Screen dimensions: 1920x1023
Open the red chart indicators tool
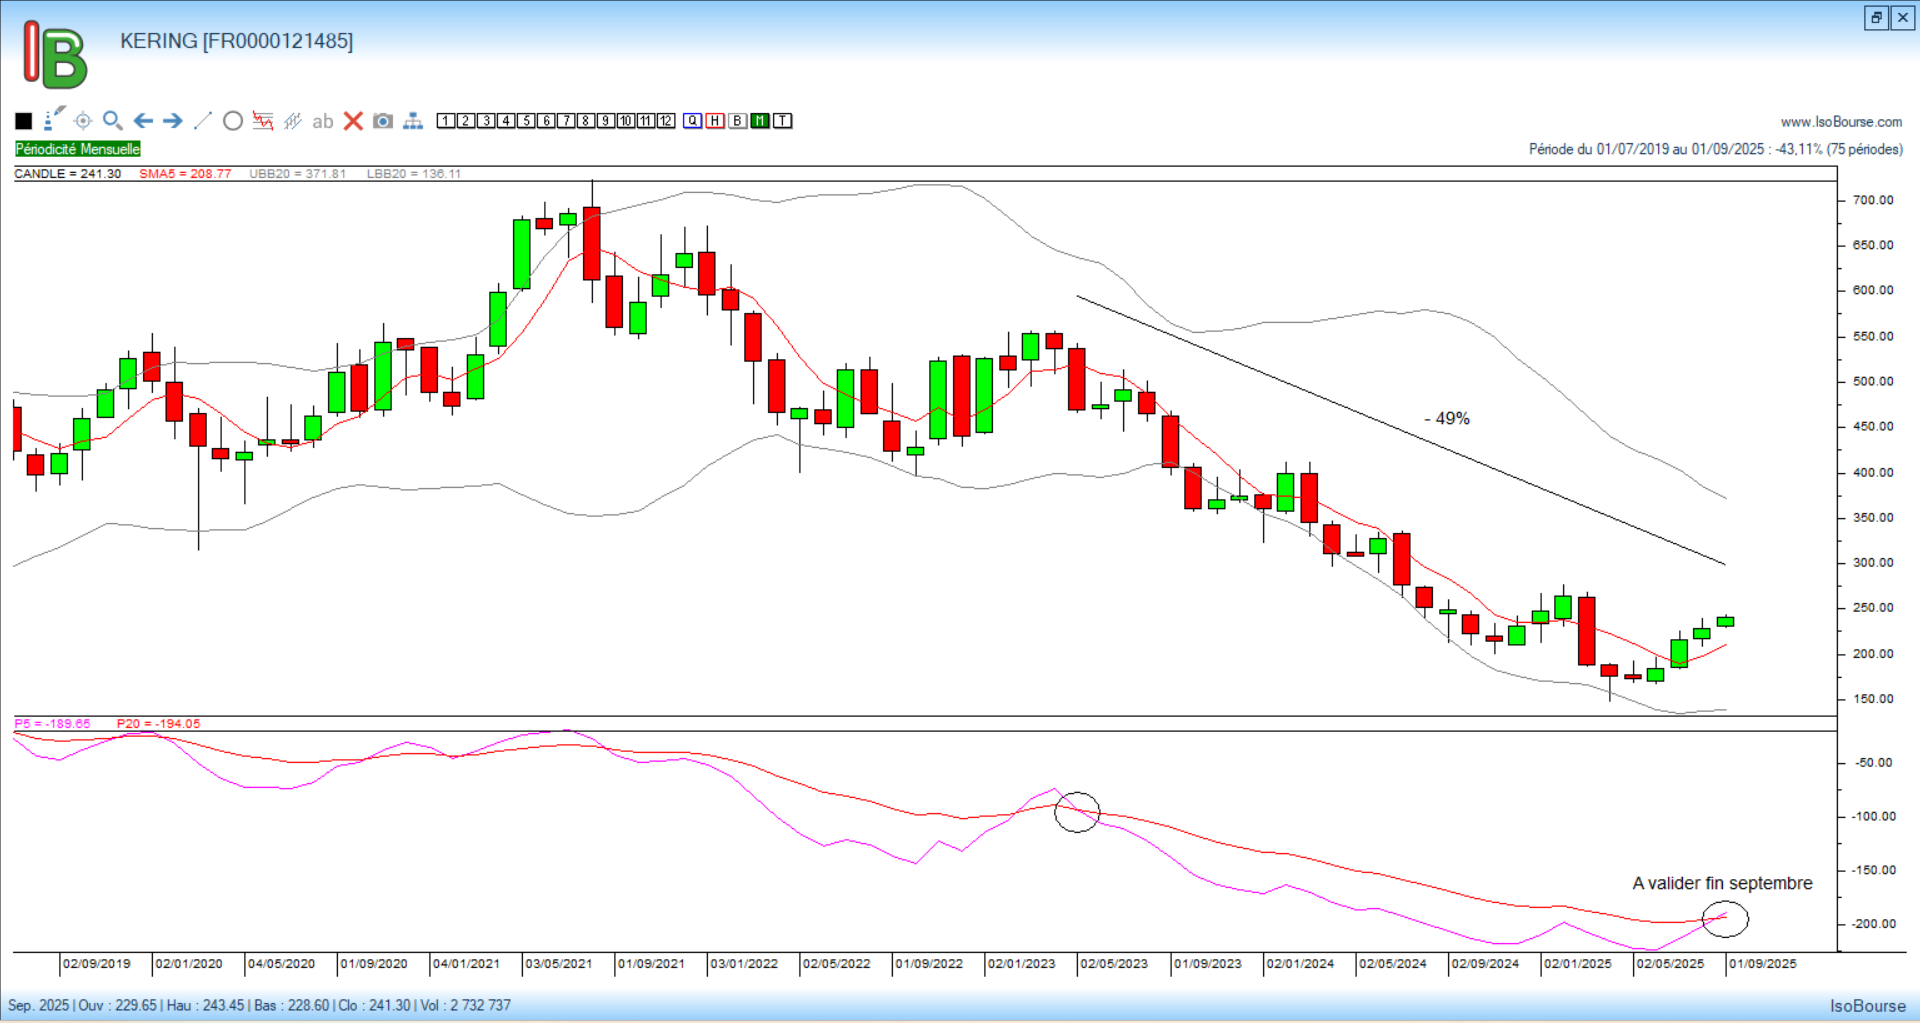pyautogui.click(x=263, y=121)
